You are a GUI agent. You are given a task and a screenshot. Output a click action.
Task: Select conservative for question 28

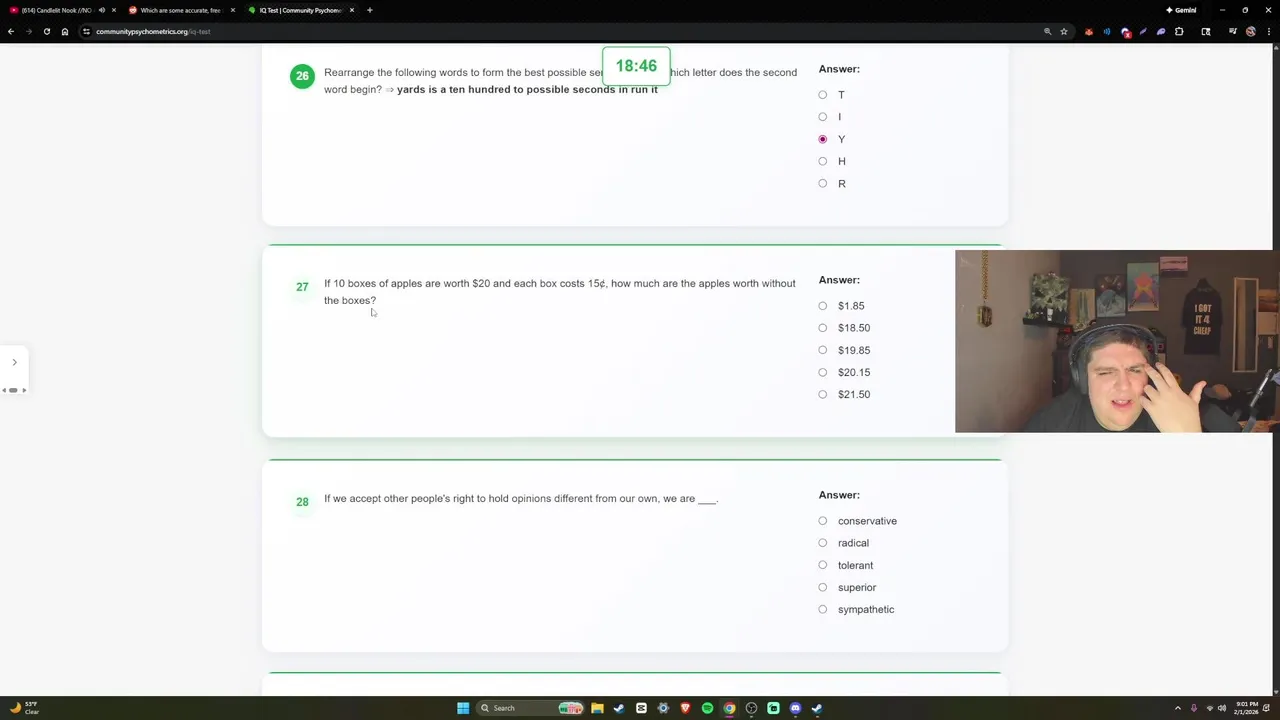coord(823,521)
